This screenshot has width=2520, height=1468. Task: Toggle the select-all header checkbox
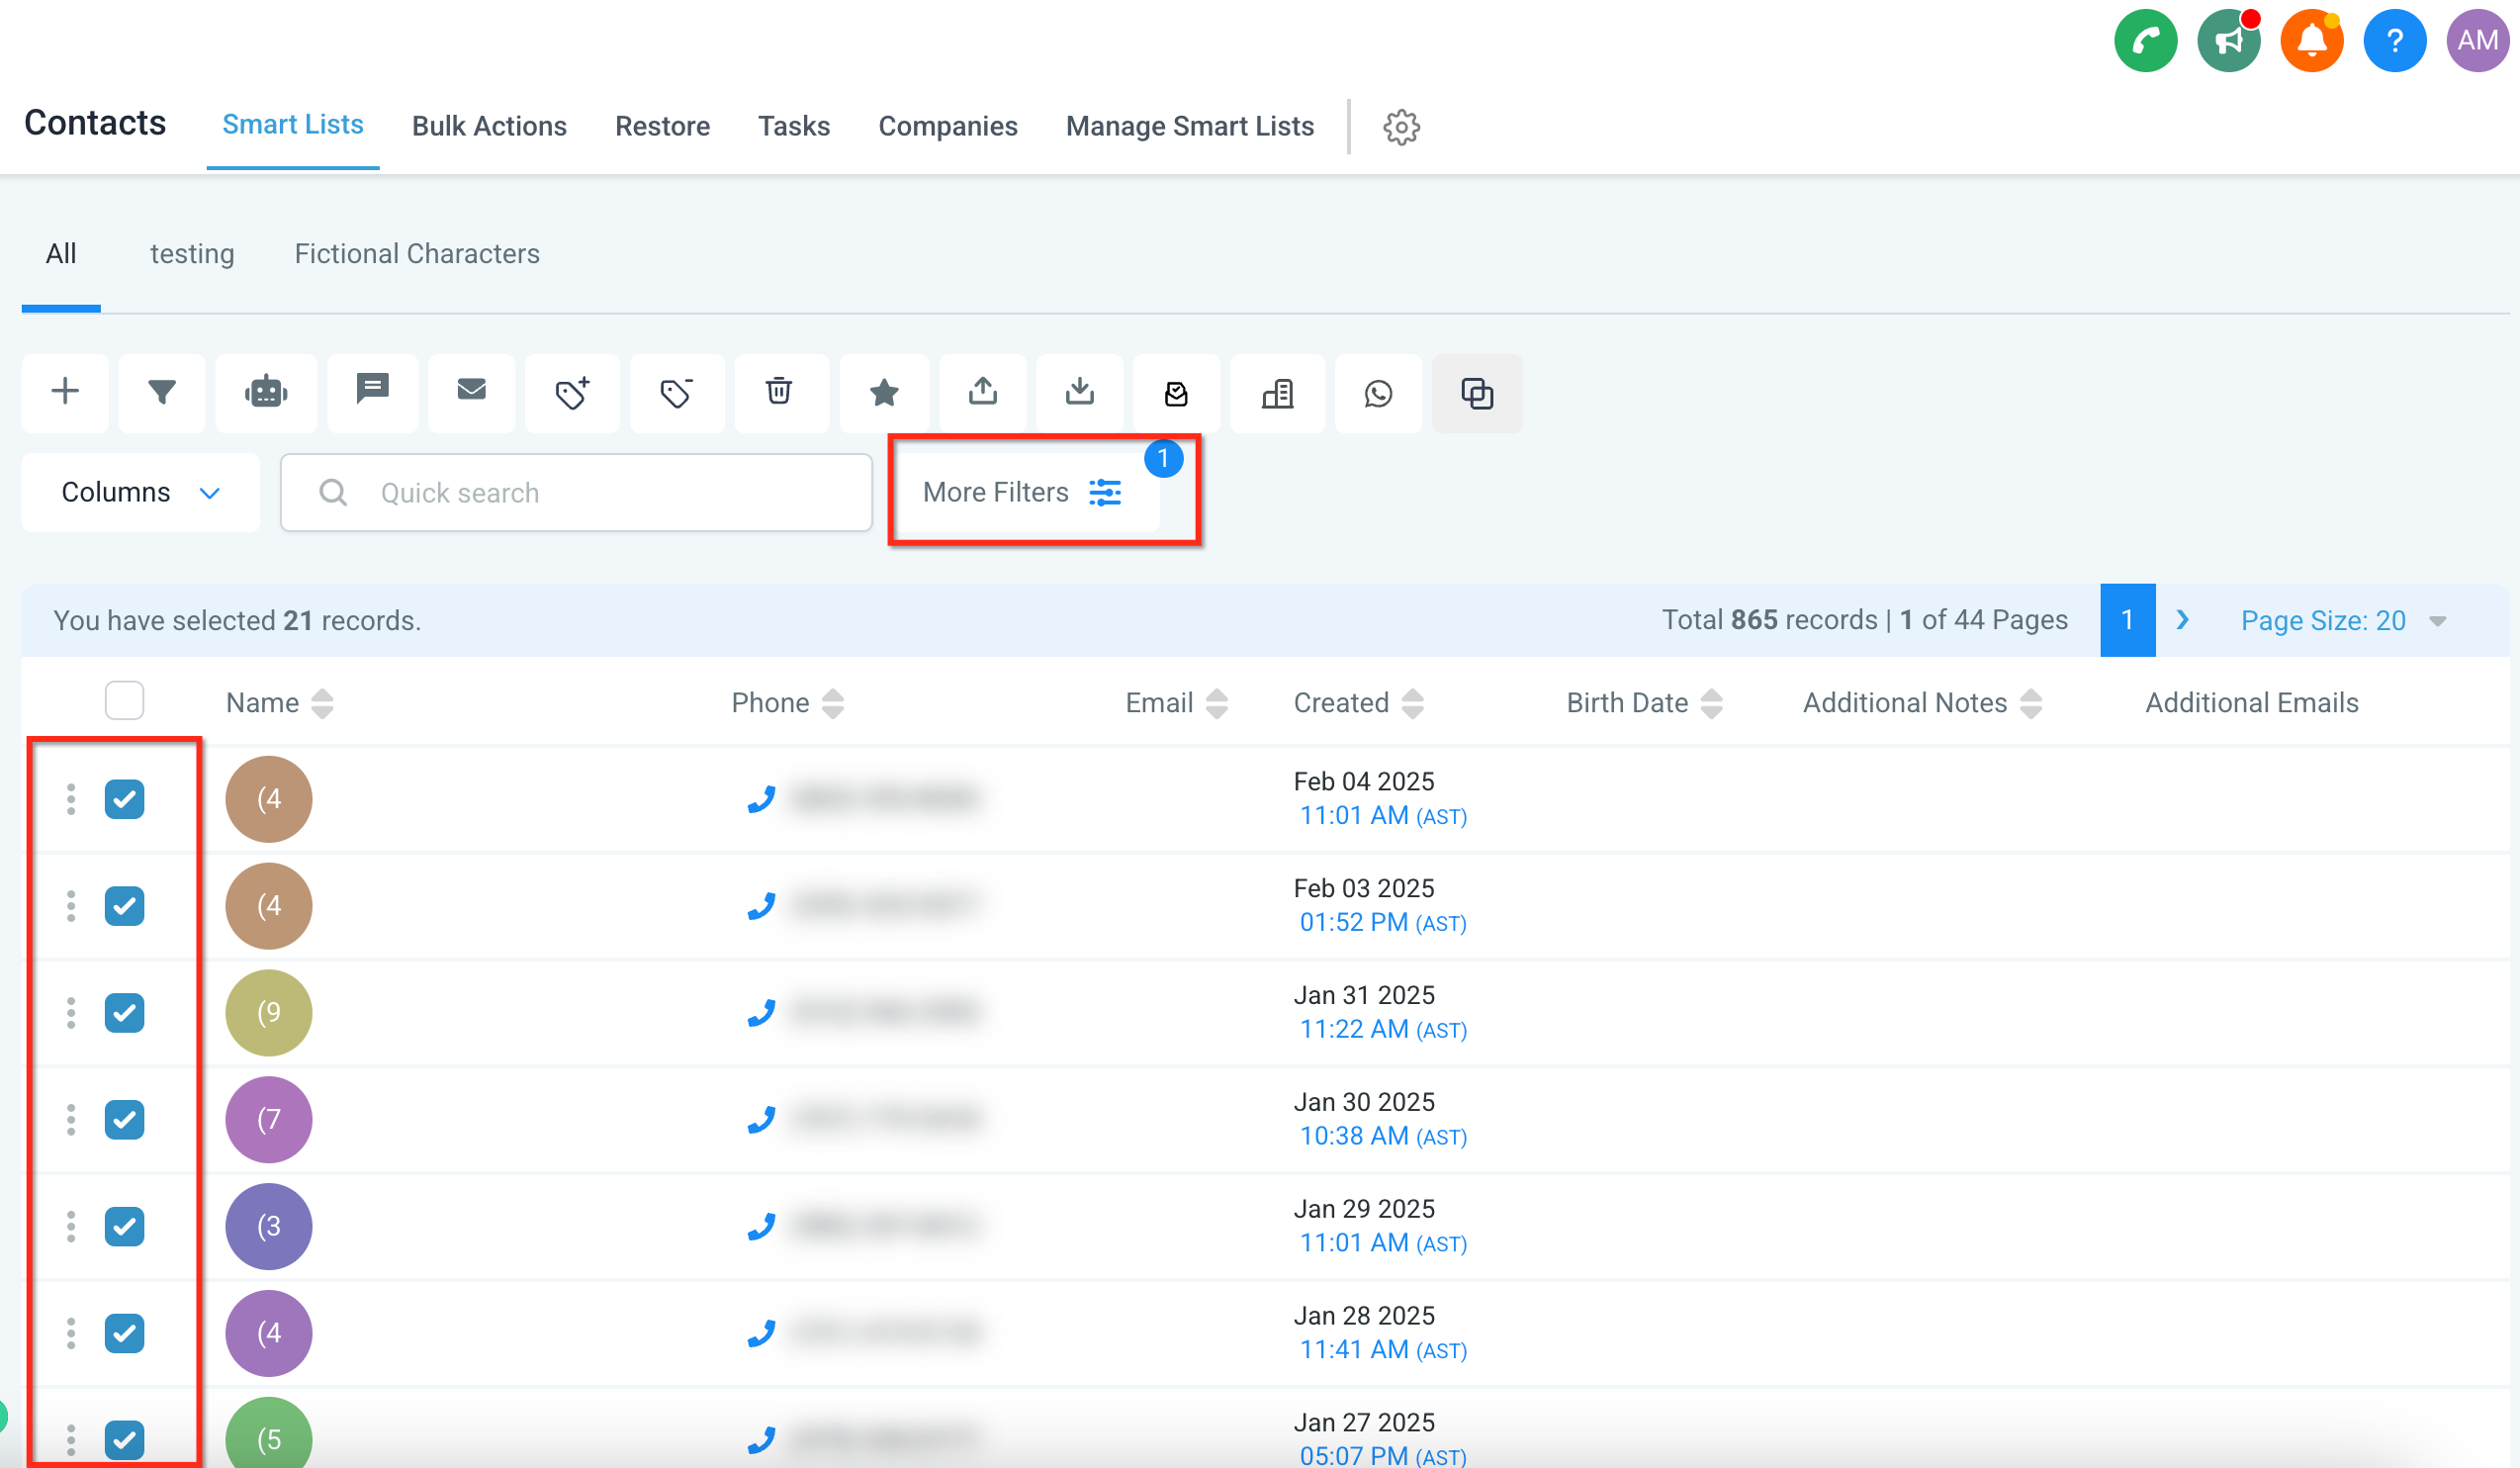[x=124, y=701]
